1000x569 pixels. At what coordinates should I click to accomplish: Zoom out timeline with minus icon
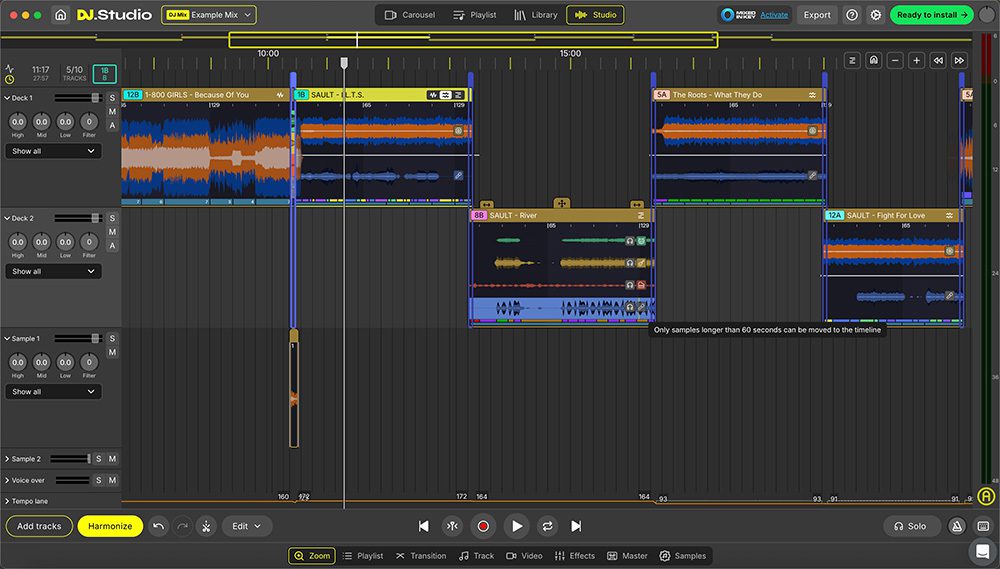click(x=895, y=61)
